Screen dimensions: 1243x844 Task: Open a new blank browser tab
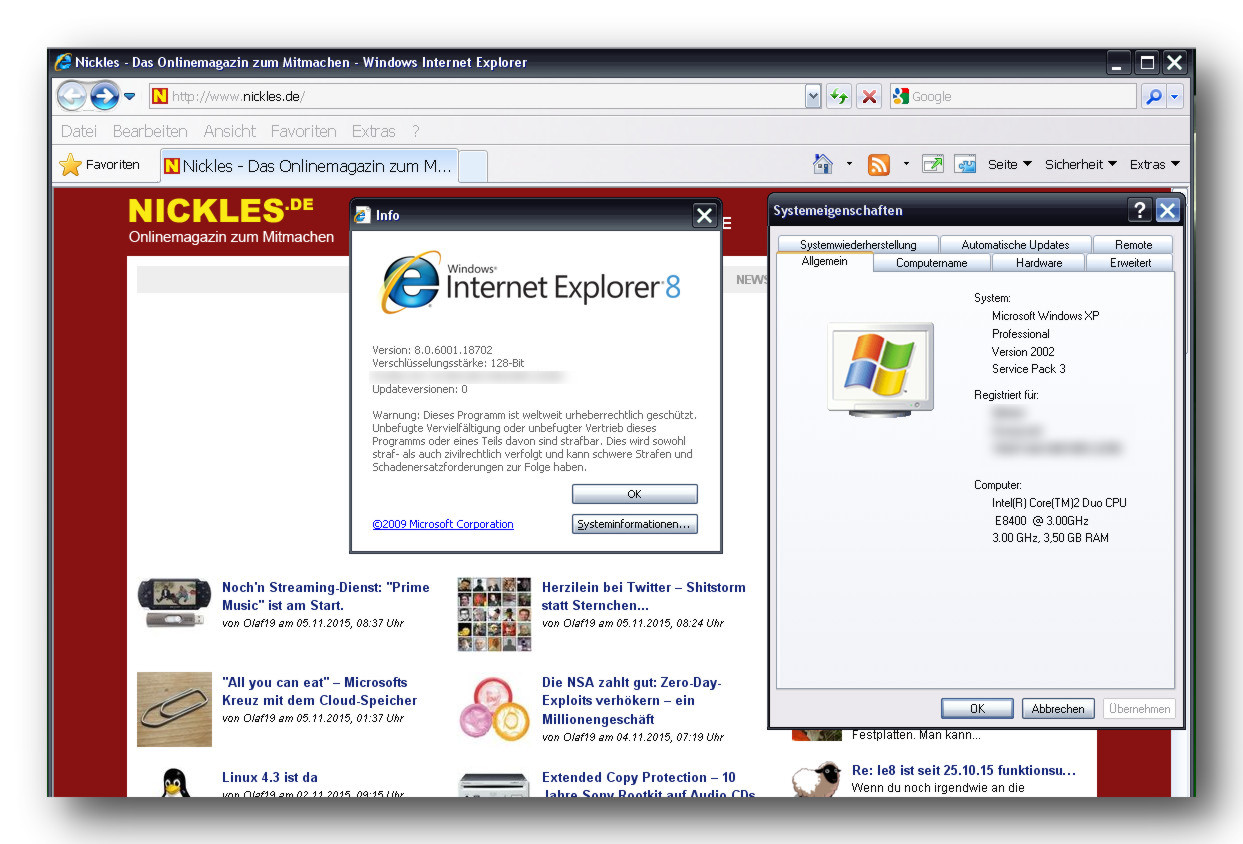click(x=473, y=167)
